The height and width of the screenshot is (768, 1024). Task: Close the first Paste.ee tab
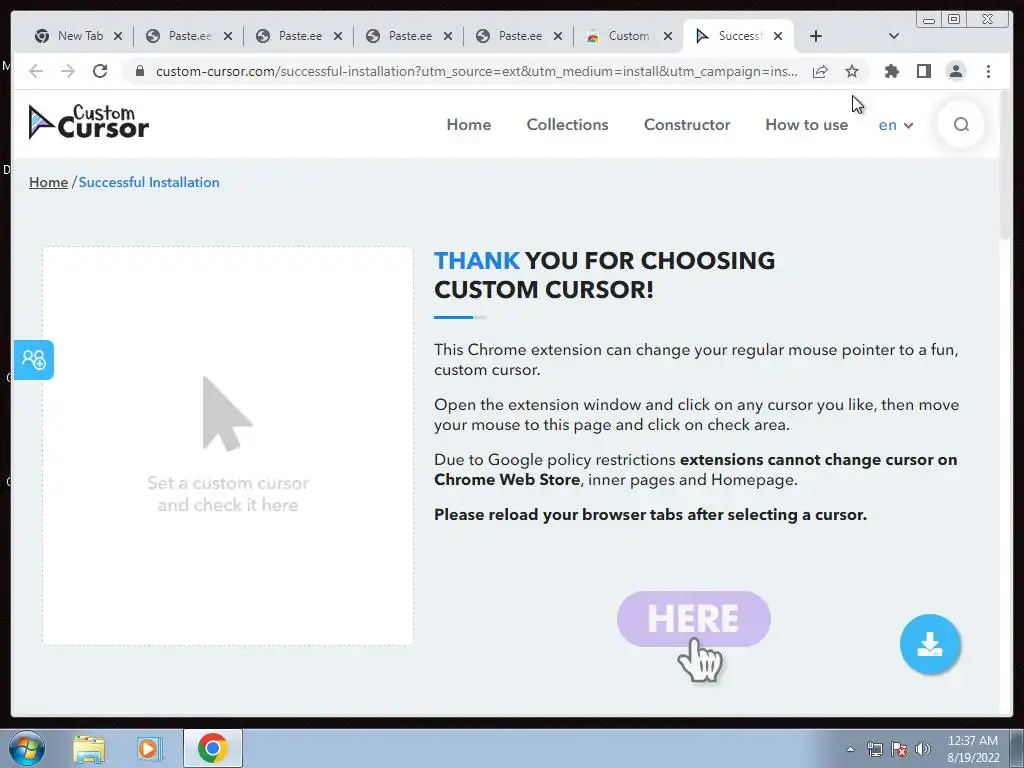[228, 37]
